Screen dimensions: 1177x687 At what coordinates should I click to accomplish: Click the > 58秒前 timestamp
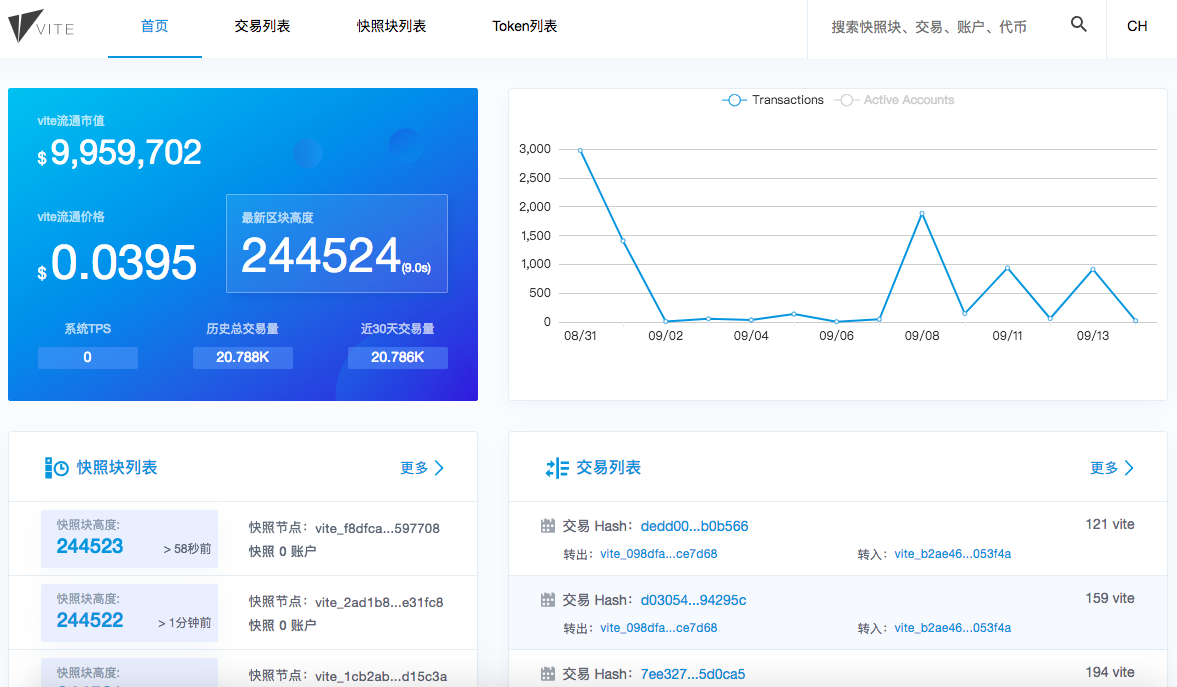click(x=187, y=549)
